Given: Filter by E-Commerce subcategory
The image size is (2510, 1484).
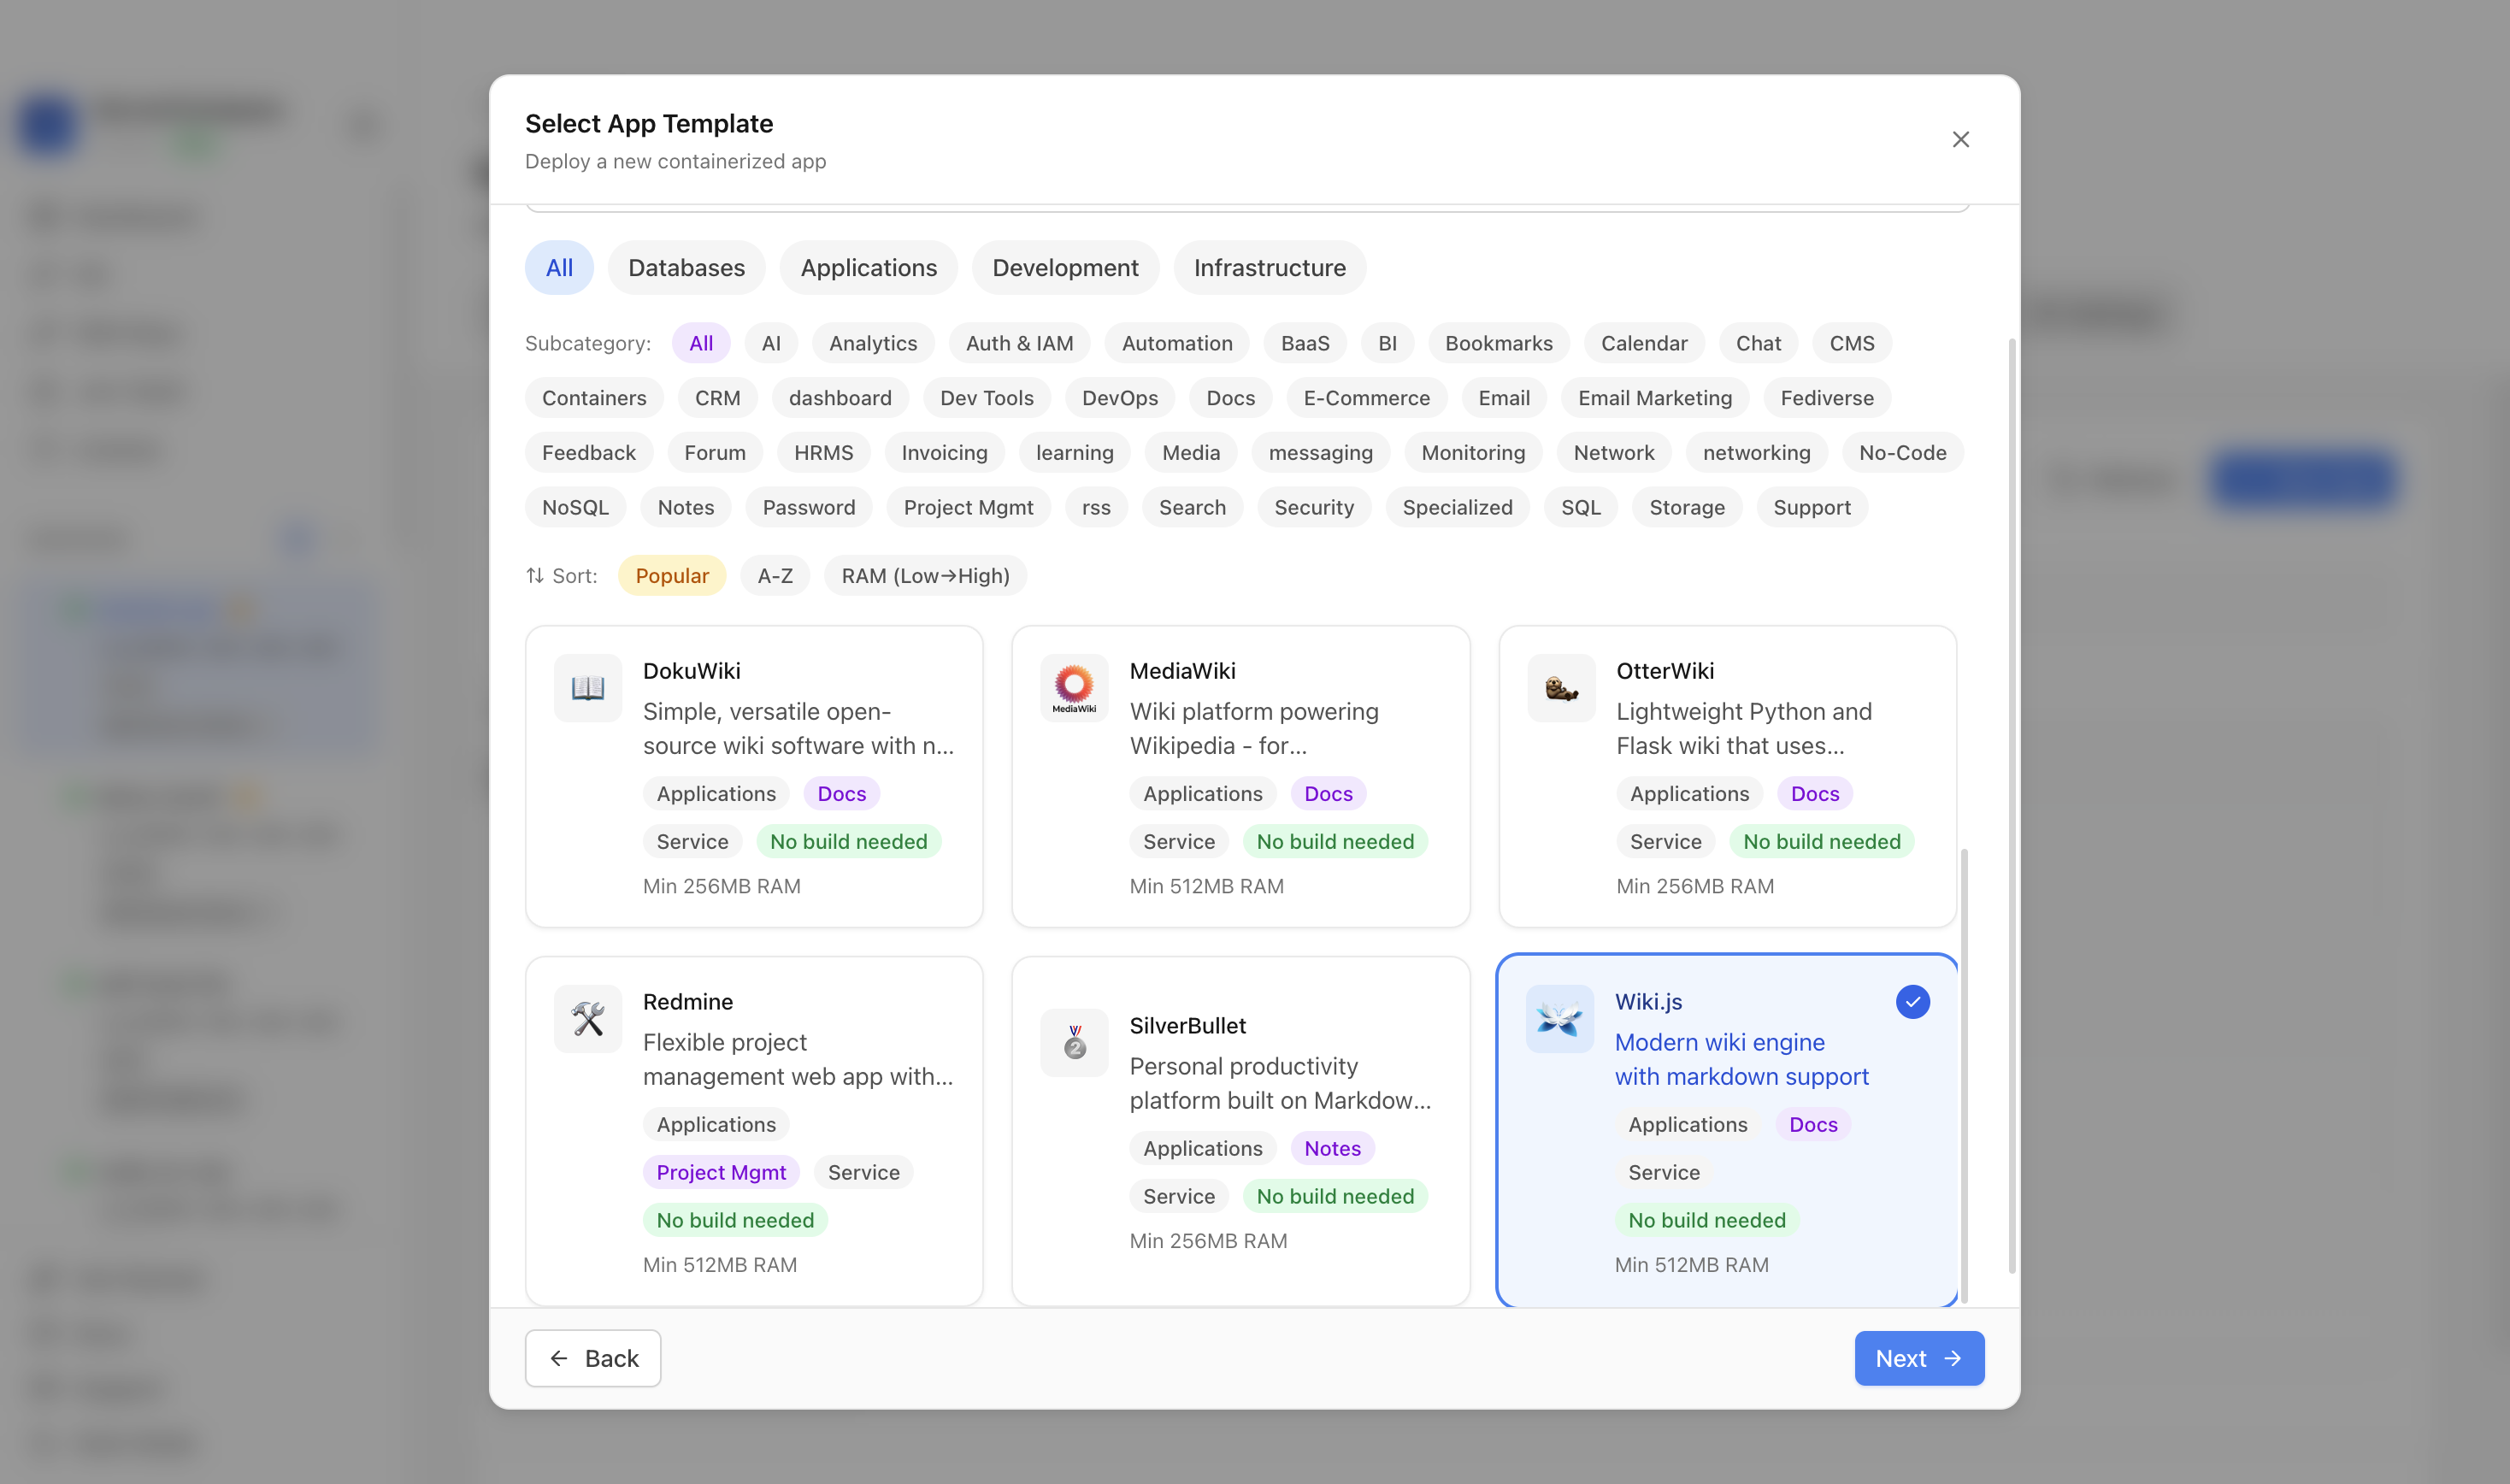Looking at the screenshot, I should [x=1366, y=398].
